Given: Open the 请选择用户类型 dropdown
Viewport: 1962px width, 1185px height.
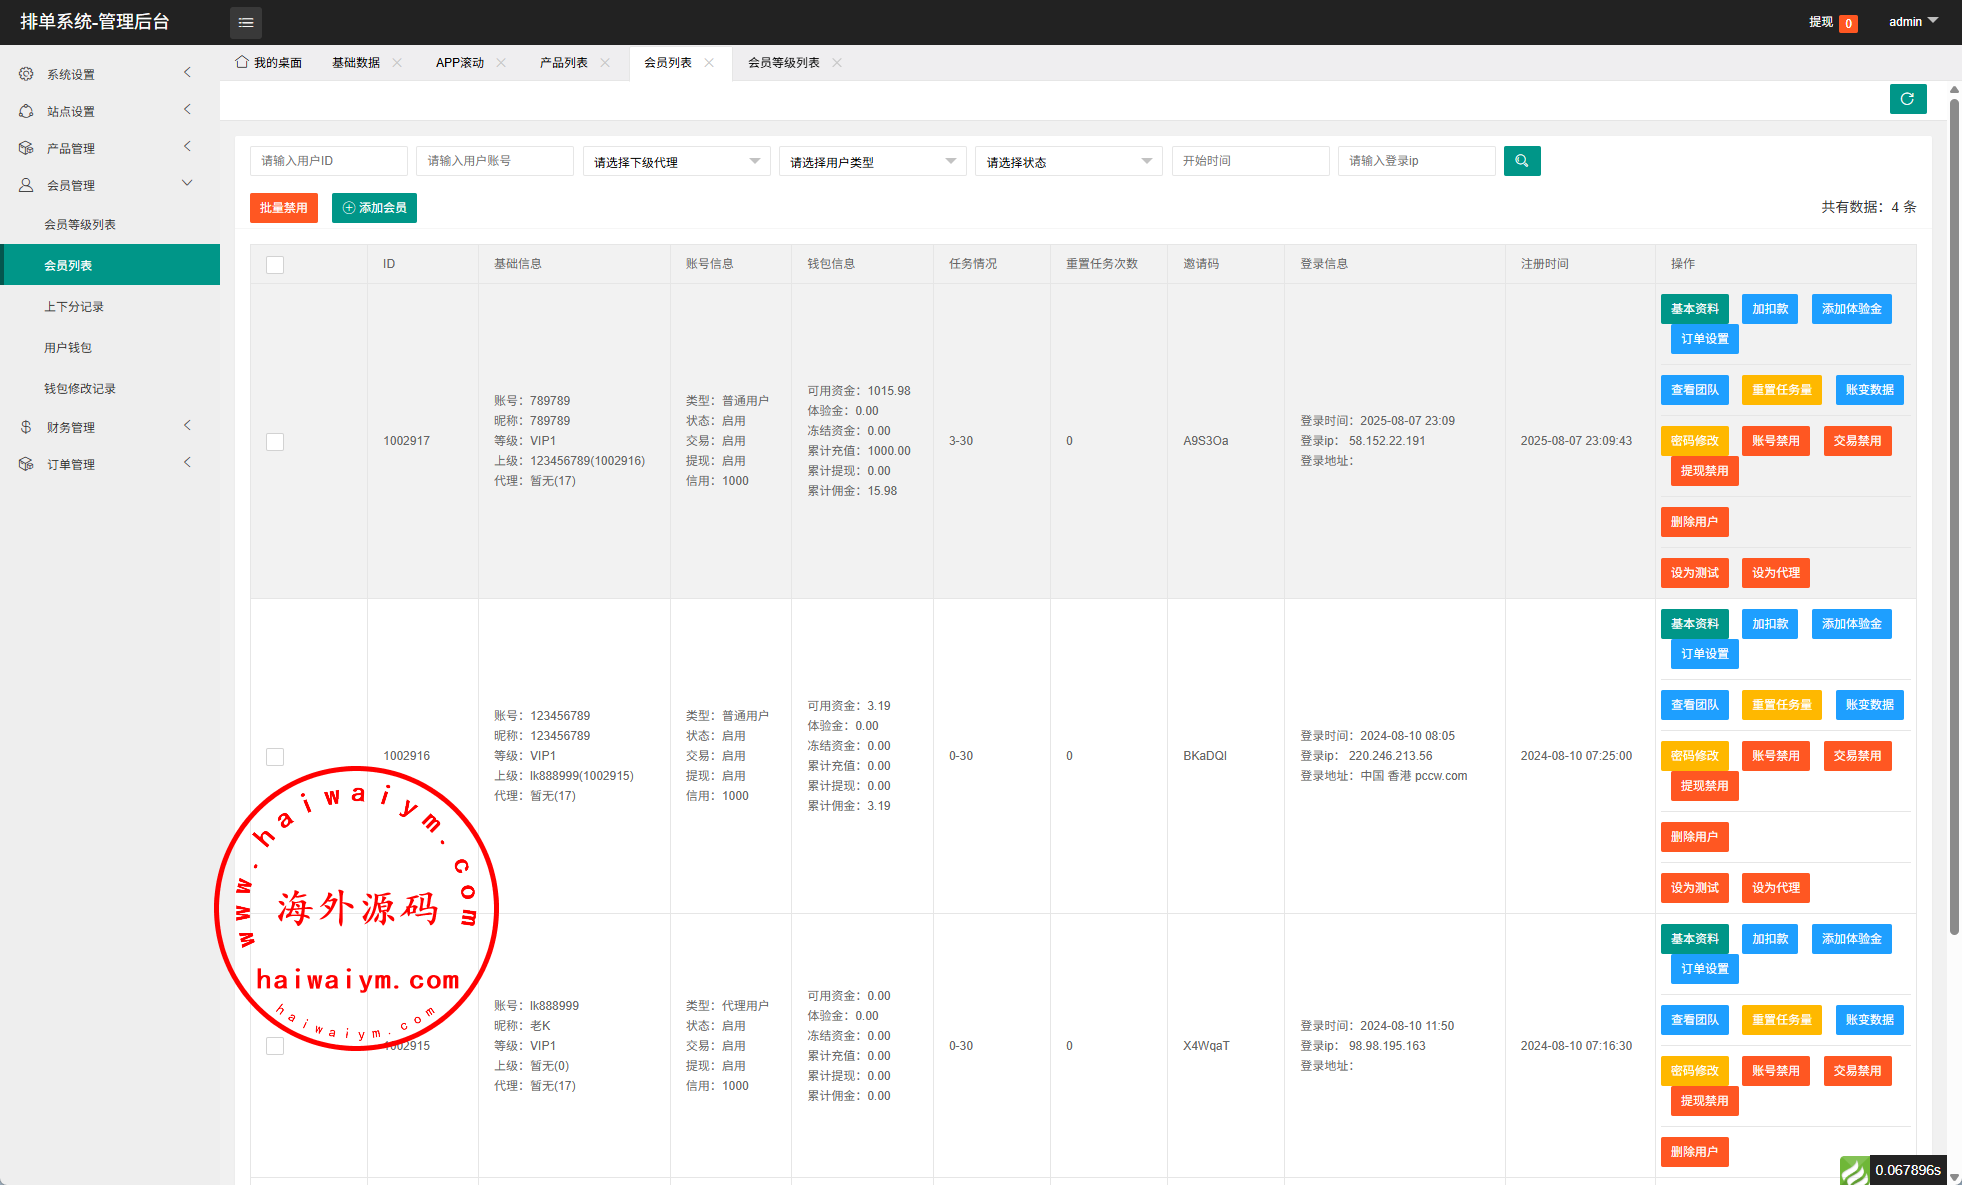Looking at the screenshot, I should pyautogui.click(x=872, y=162).
